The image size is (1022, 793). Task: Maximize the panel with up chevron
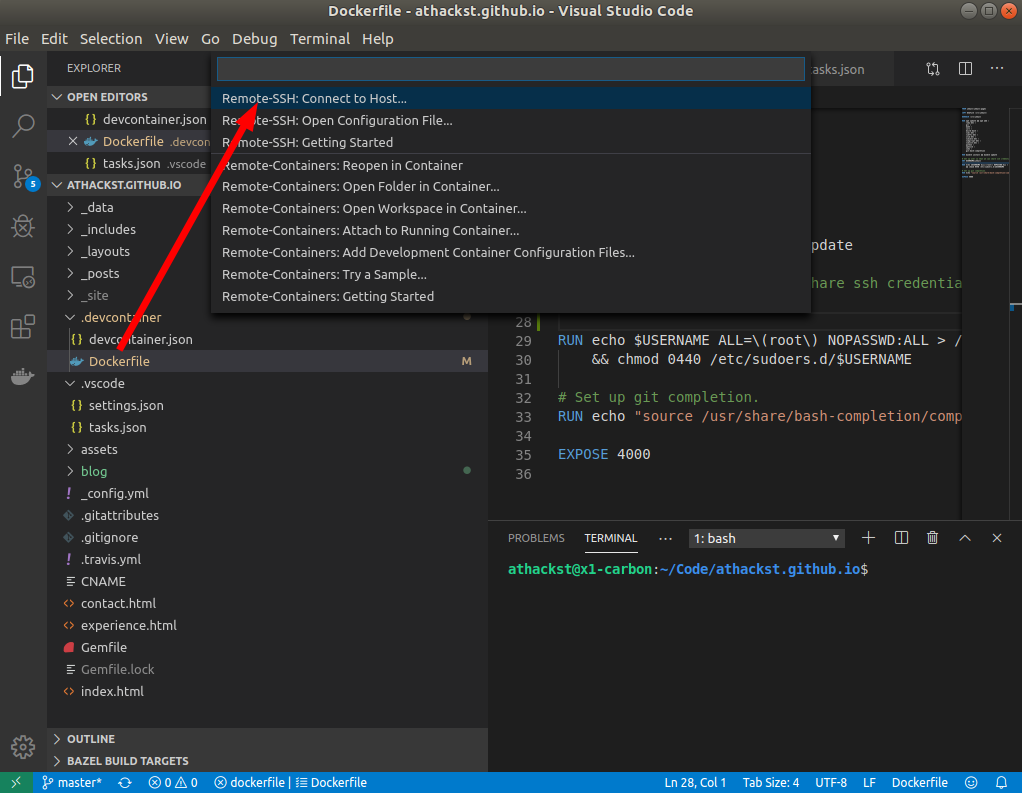[965, 538]
